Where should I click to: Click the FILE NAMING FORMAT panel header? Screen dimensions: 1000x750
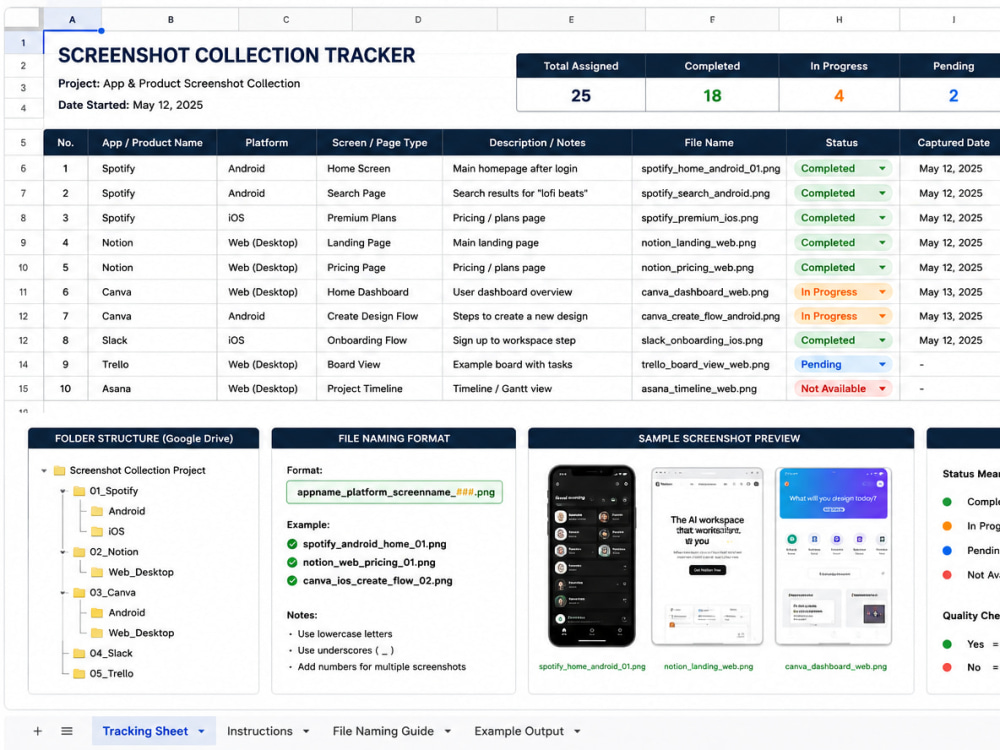pyautogui.click(x=393, y=439)
